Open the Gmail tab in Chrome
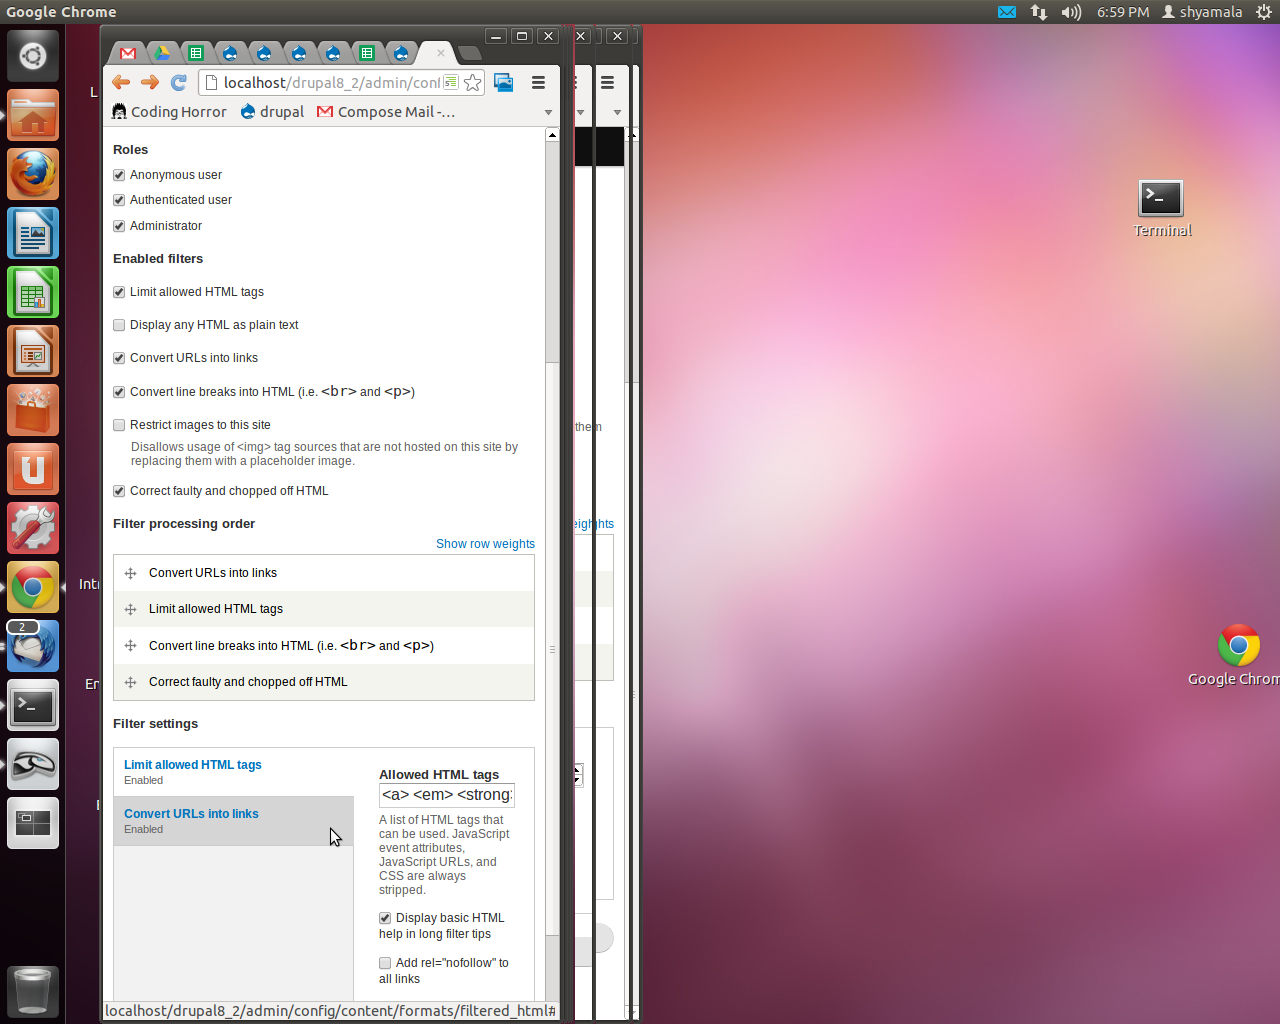The width and height of the screenshot is (1280, 1024). coord(128,53)
